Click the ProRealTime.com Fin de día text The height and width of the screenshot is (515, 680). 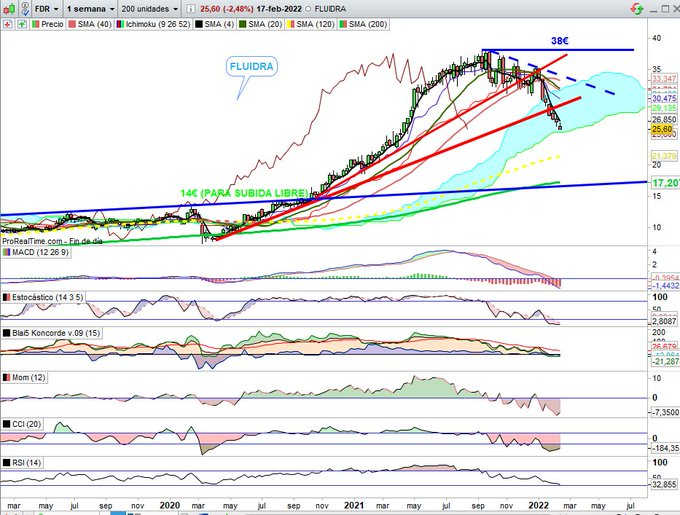click(52, 241)
